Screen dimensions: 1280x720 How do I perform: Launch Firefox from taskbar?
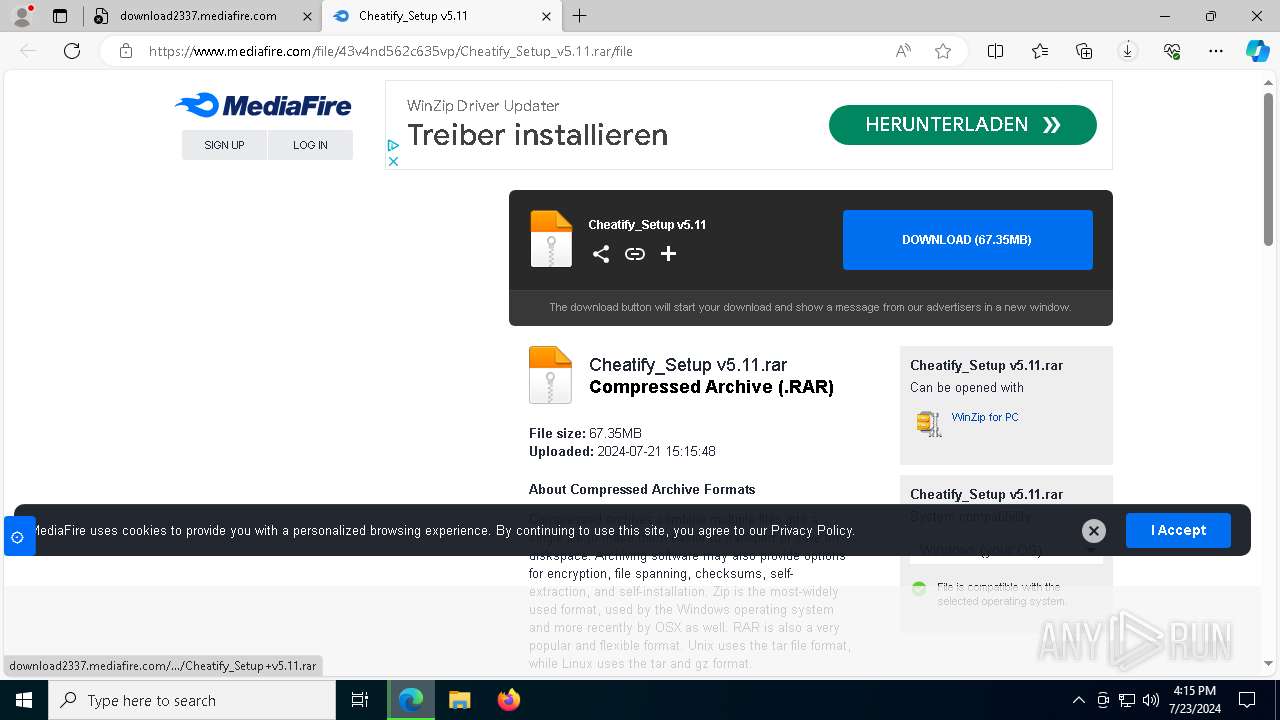coord(508,700)
